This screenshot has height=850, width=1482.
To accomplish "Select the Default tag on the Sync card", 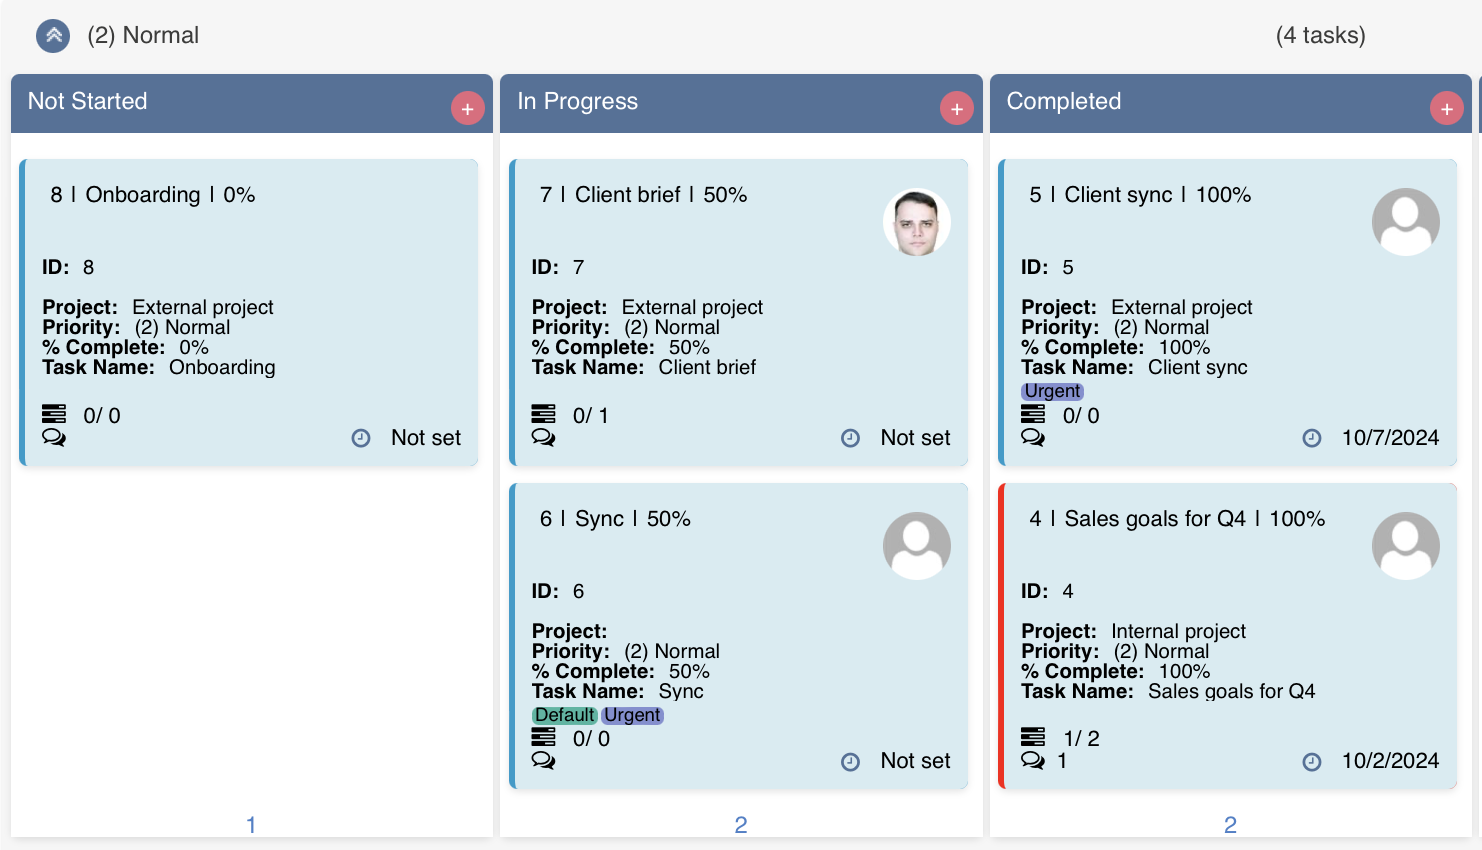I will point(564,715).
